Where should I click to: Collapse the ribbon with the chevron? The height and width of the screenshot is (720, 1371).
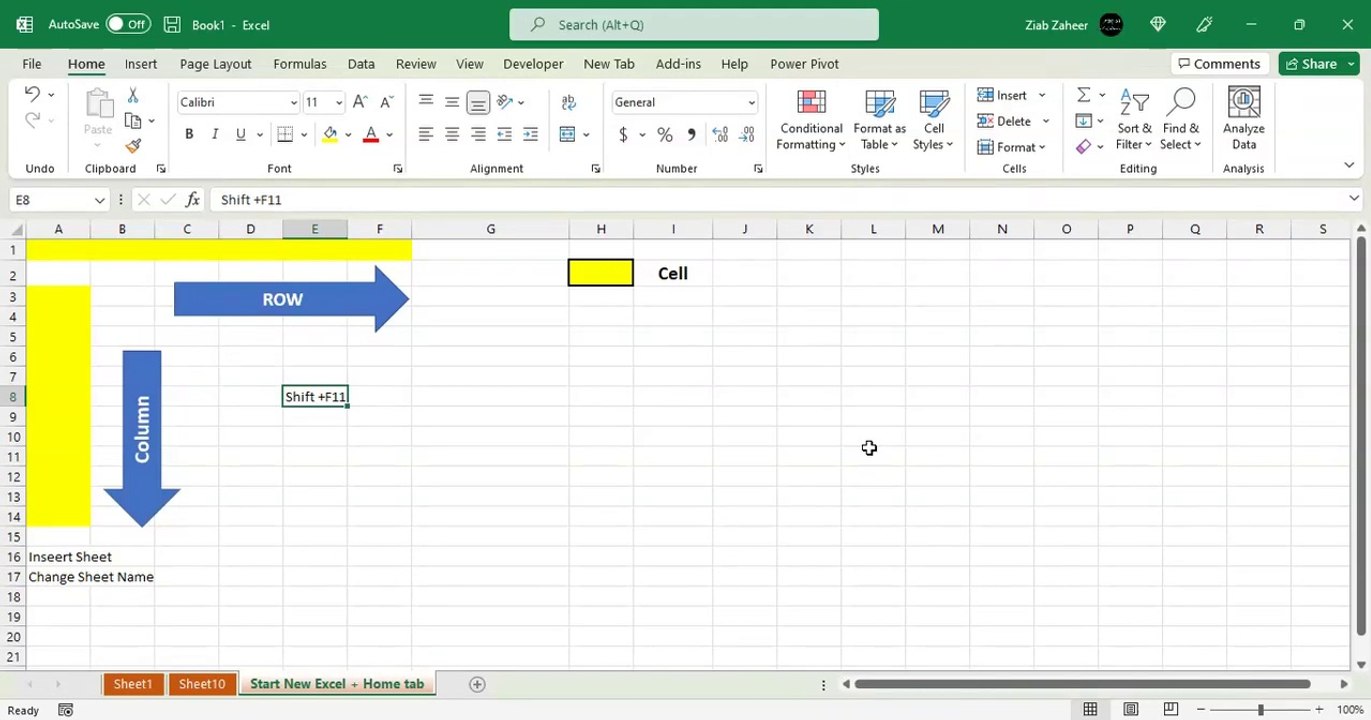click(1349, 166)
